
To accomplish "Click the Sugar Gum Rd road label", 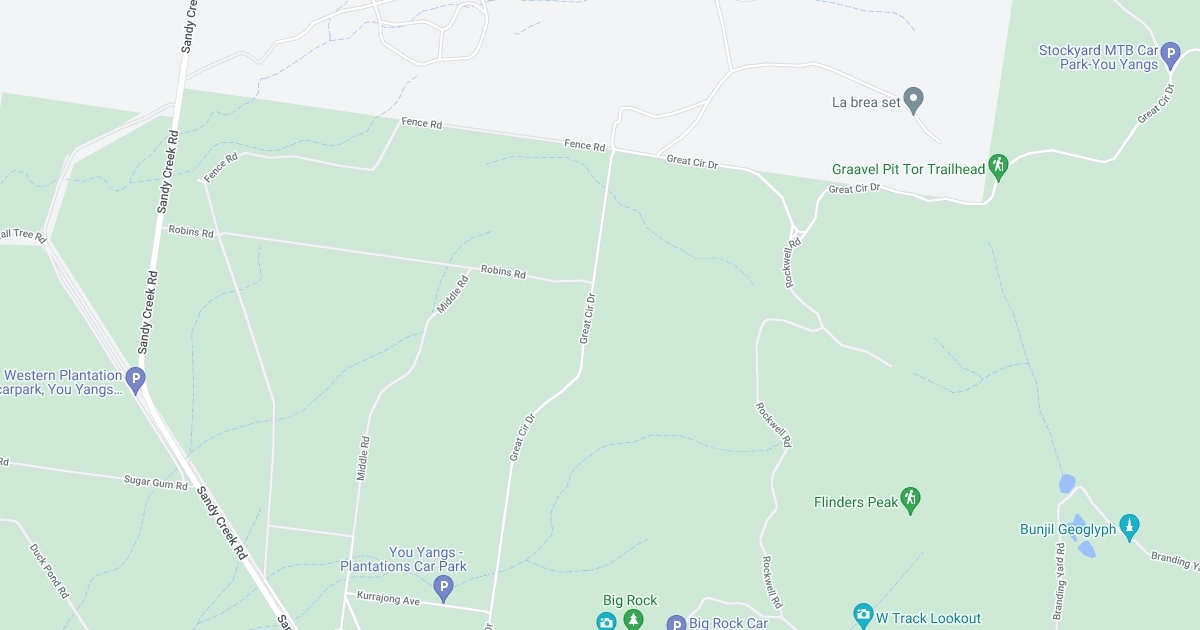I will (156, 483).
